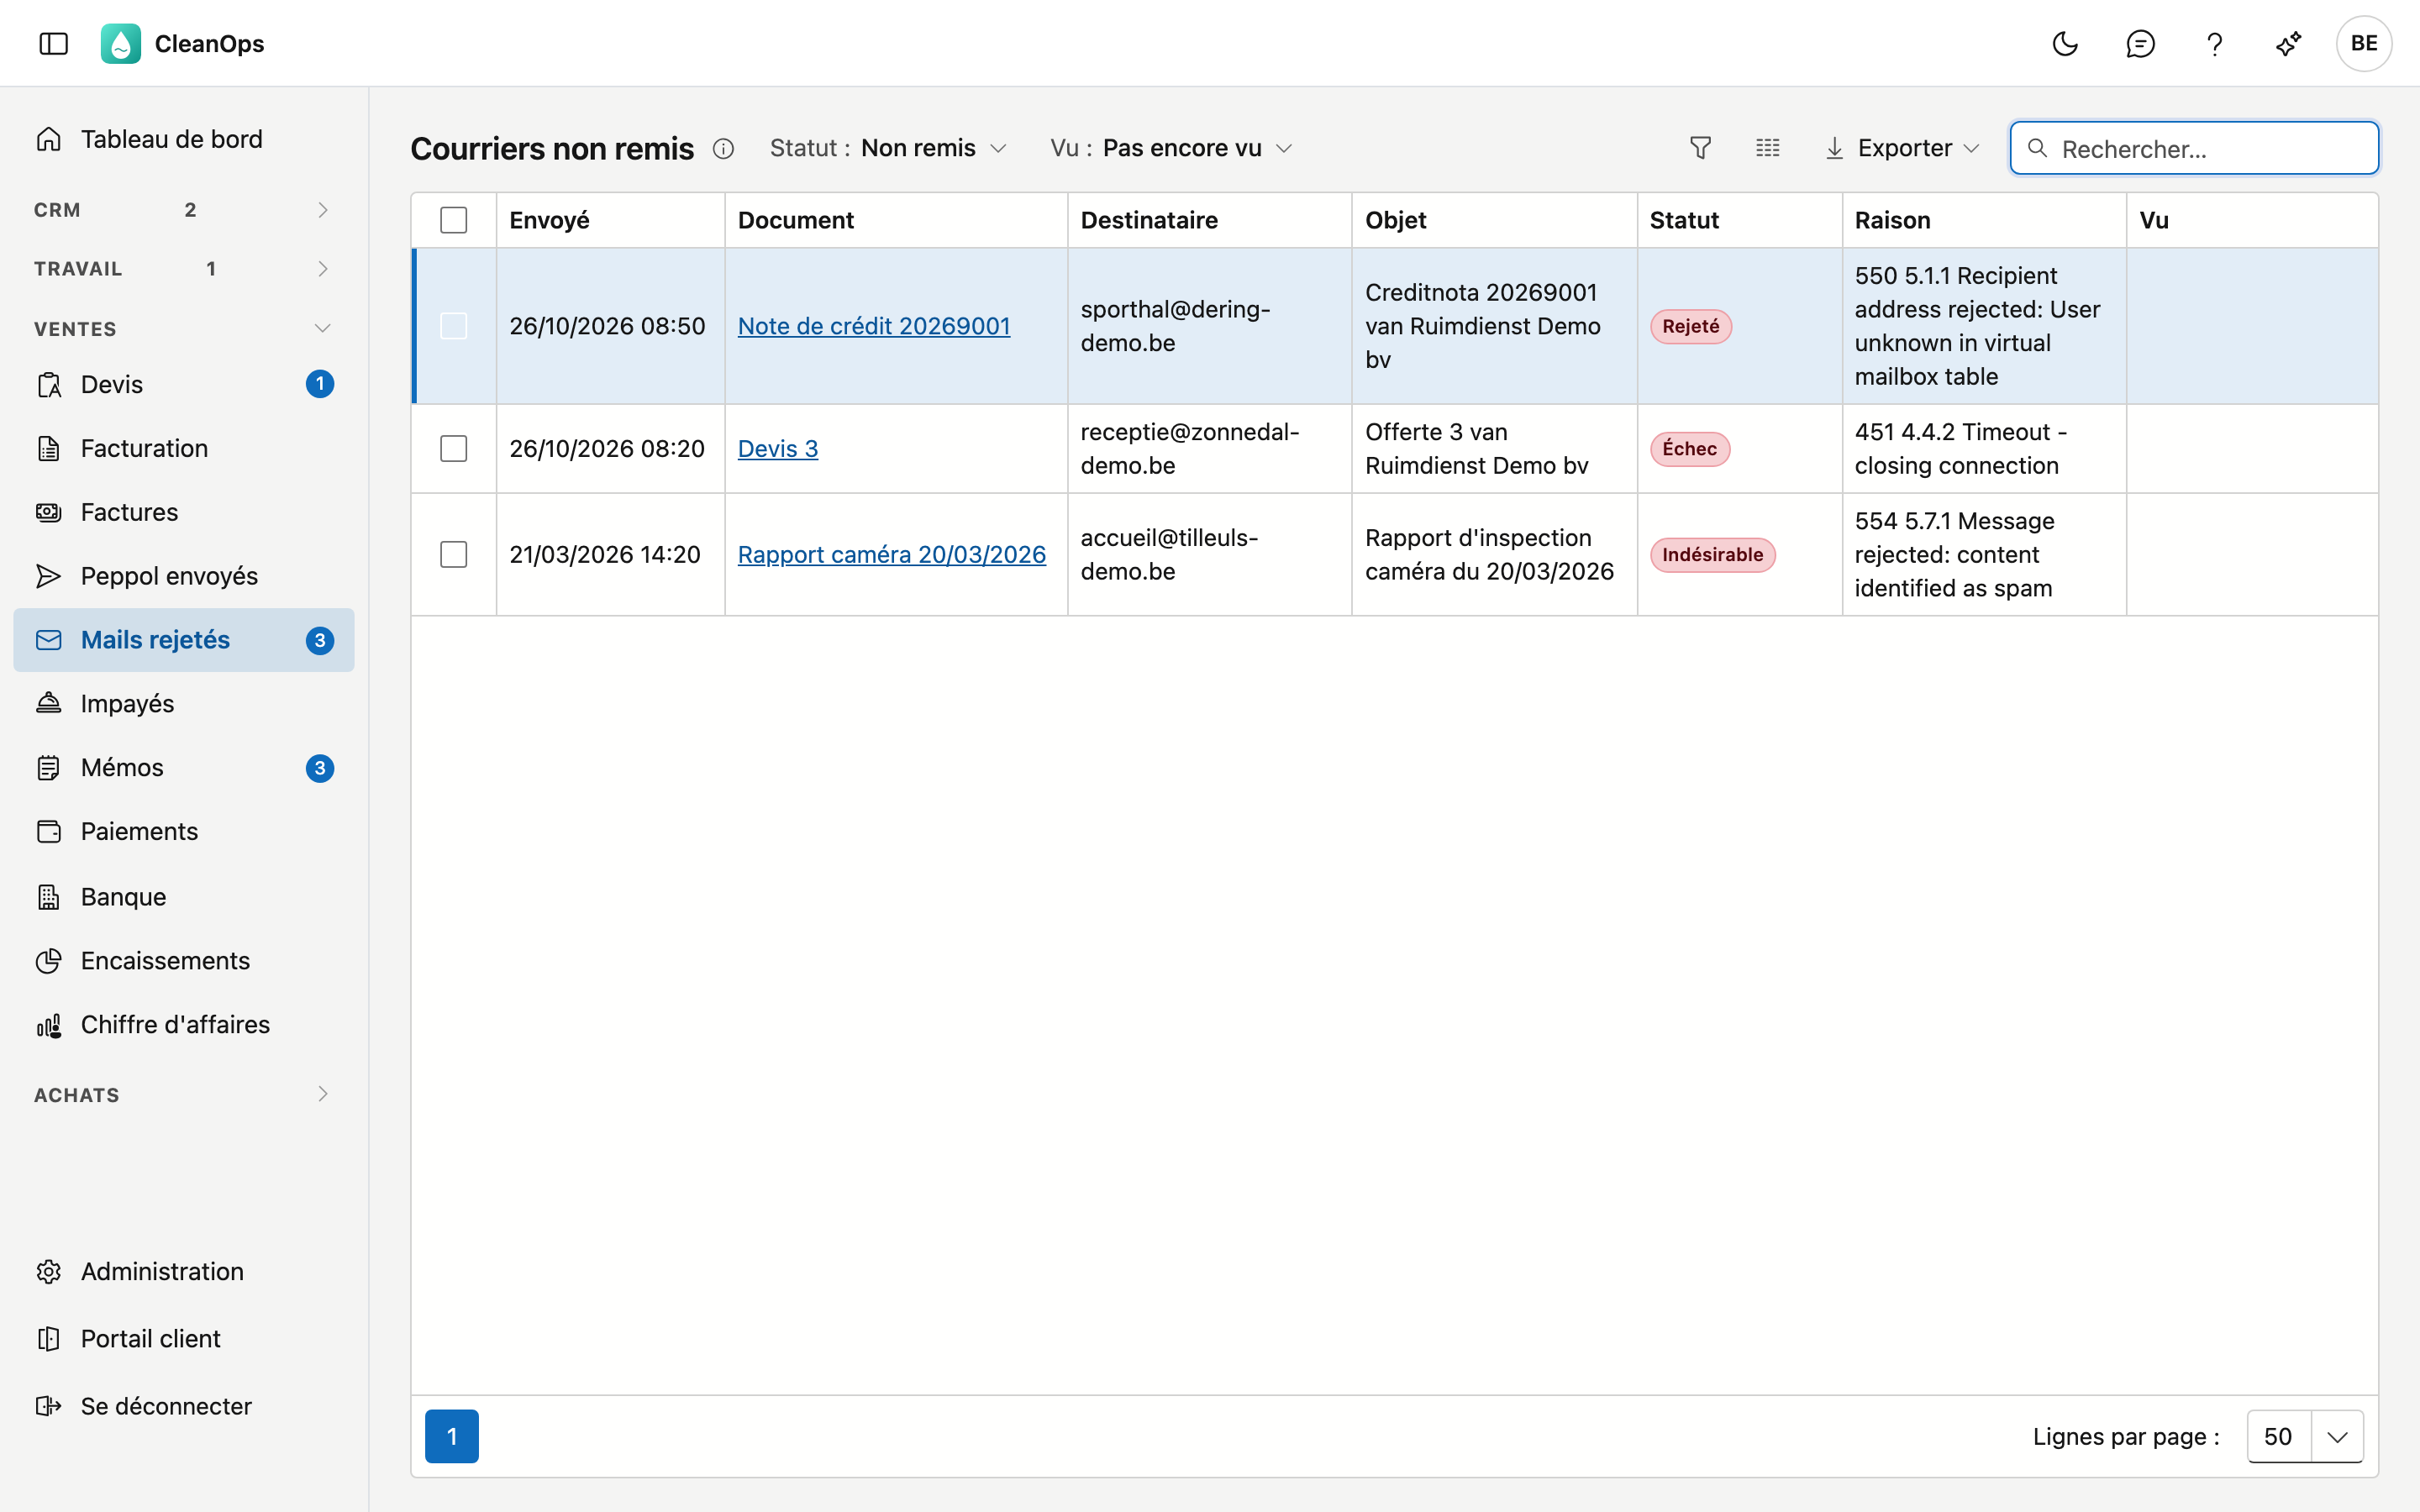The width and height of the screenshot is (2420, 1512).
Task: Open the chat messages icon
Action: (x=2140, y=44)
